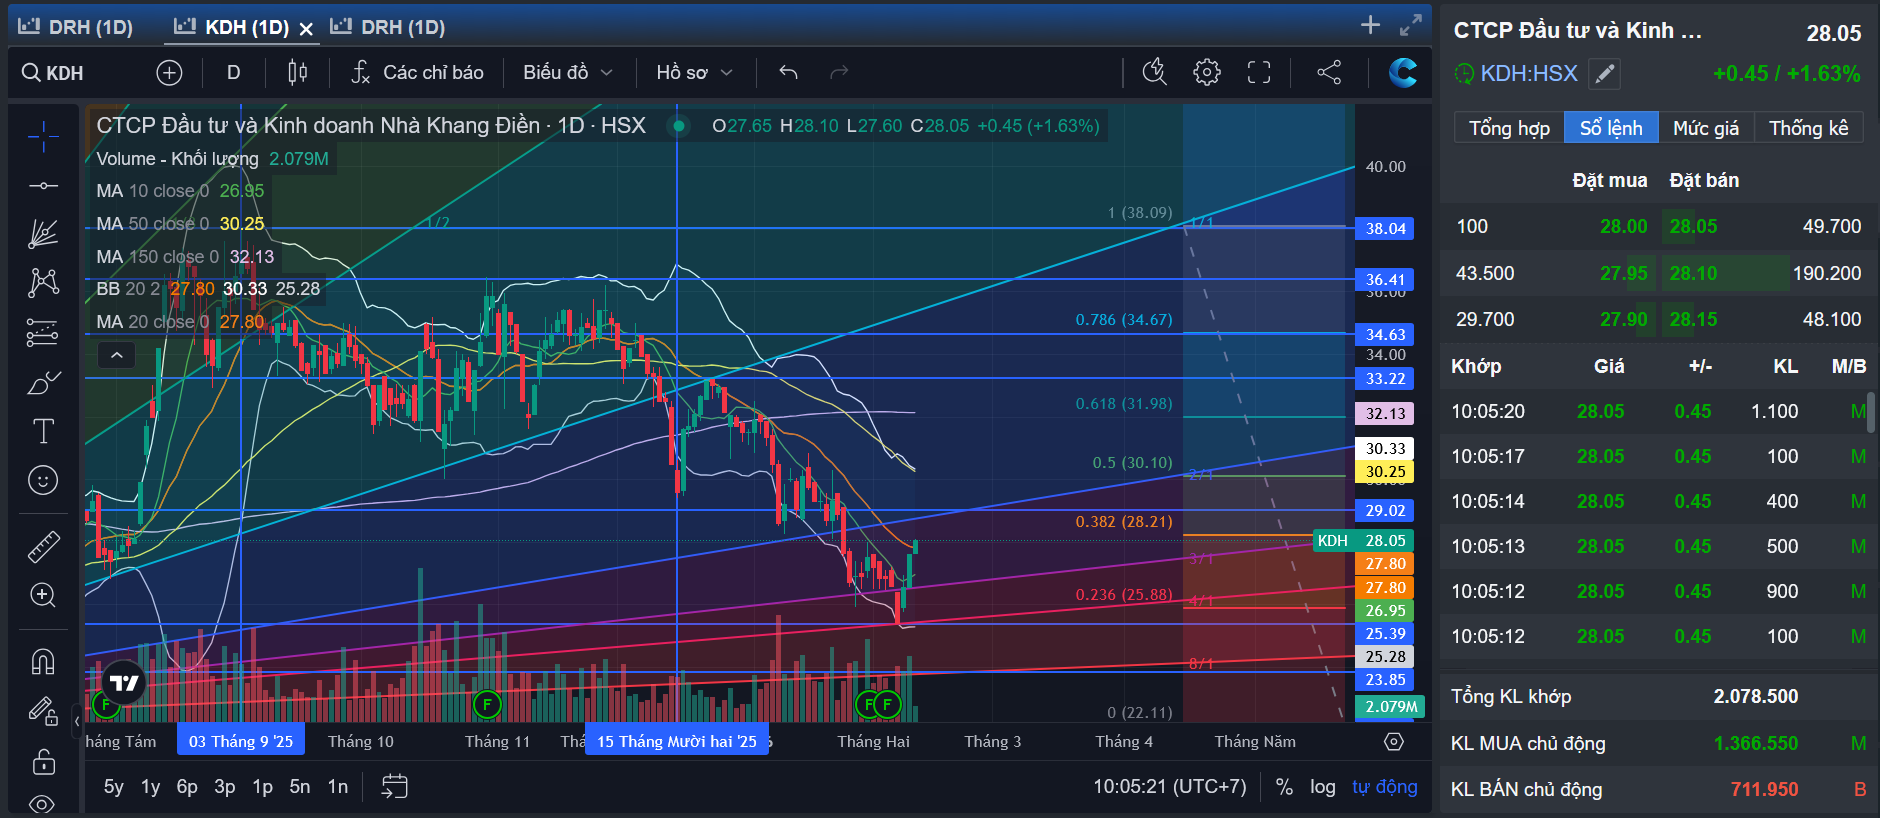This screenshot has width=1880, height=818.
Task: Toggle stay in drawing mode
Action: coord(43,711)
